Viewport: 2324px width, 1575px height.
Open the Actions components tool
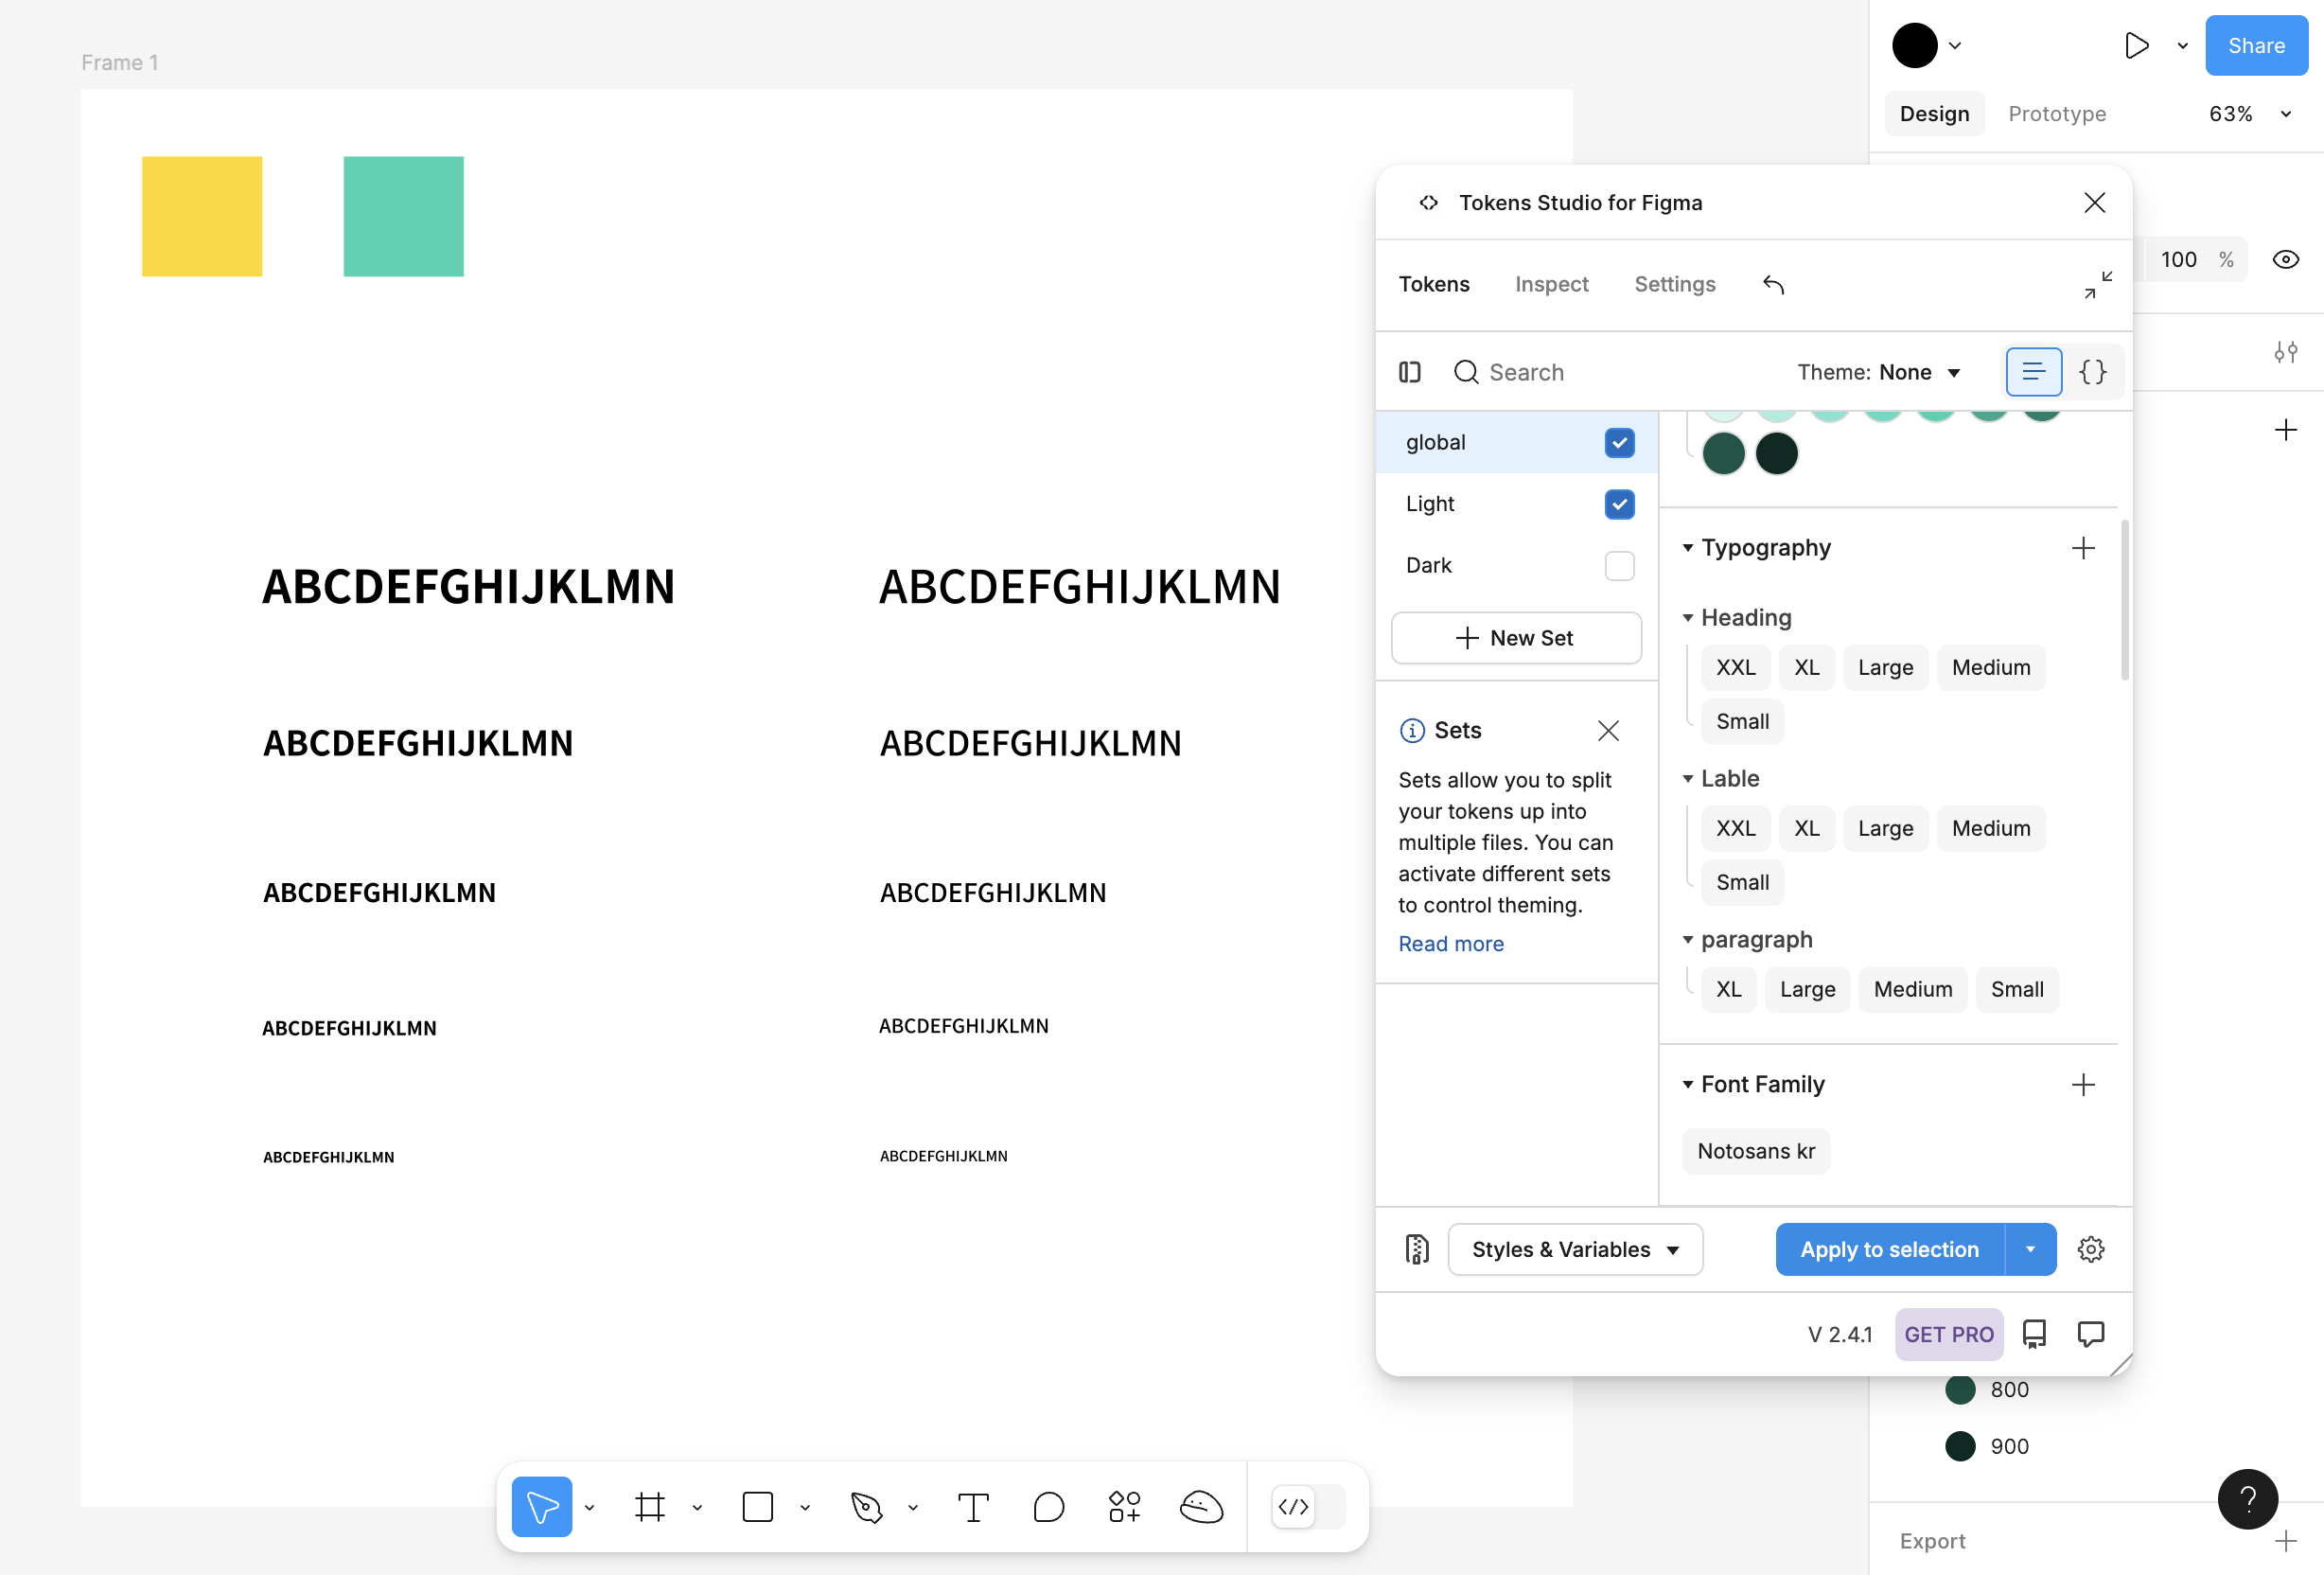click(1124, 1506)
